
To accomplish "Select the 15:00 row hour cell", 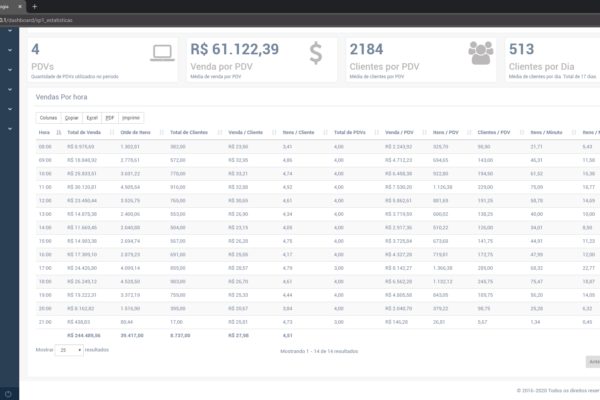I will [x=45, y=241].
